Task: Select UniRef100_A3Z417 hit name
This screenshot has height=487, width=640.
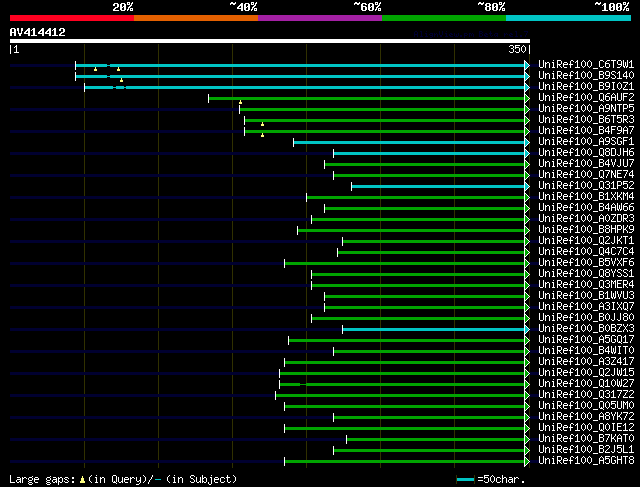Action: click(586, 362)
